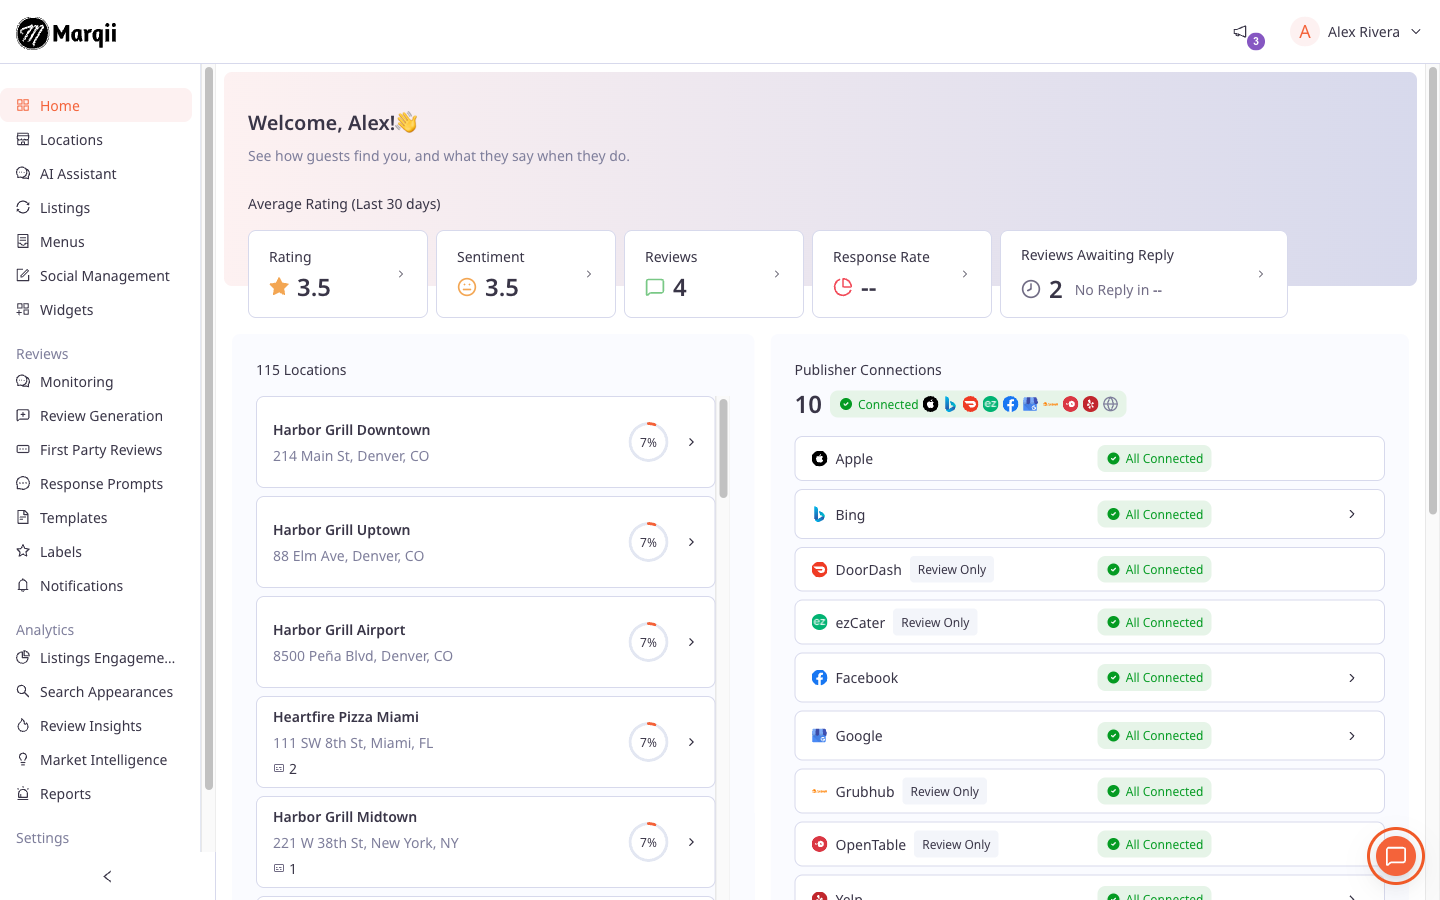Expand the Google connection row chevron
The height and width of the screenshot is (900, 1440).
1352,736
